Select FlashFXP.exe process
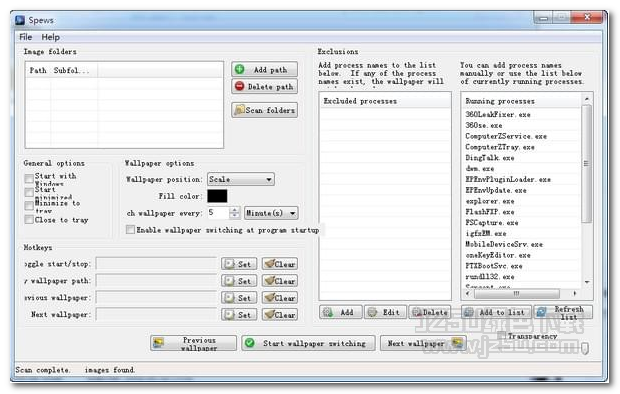The height and width of the screenshot is (394, 620). tap(490, 212)
